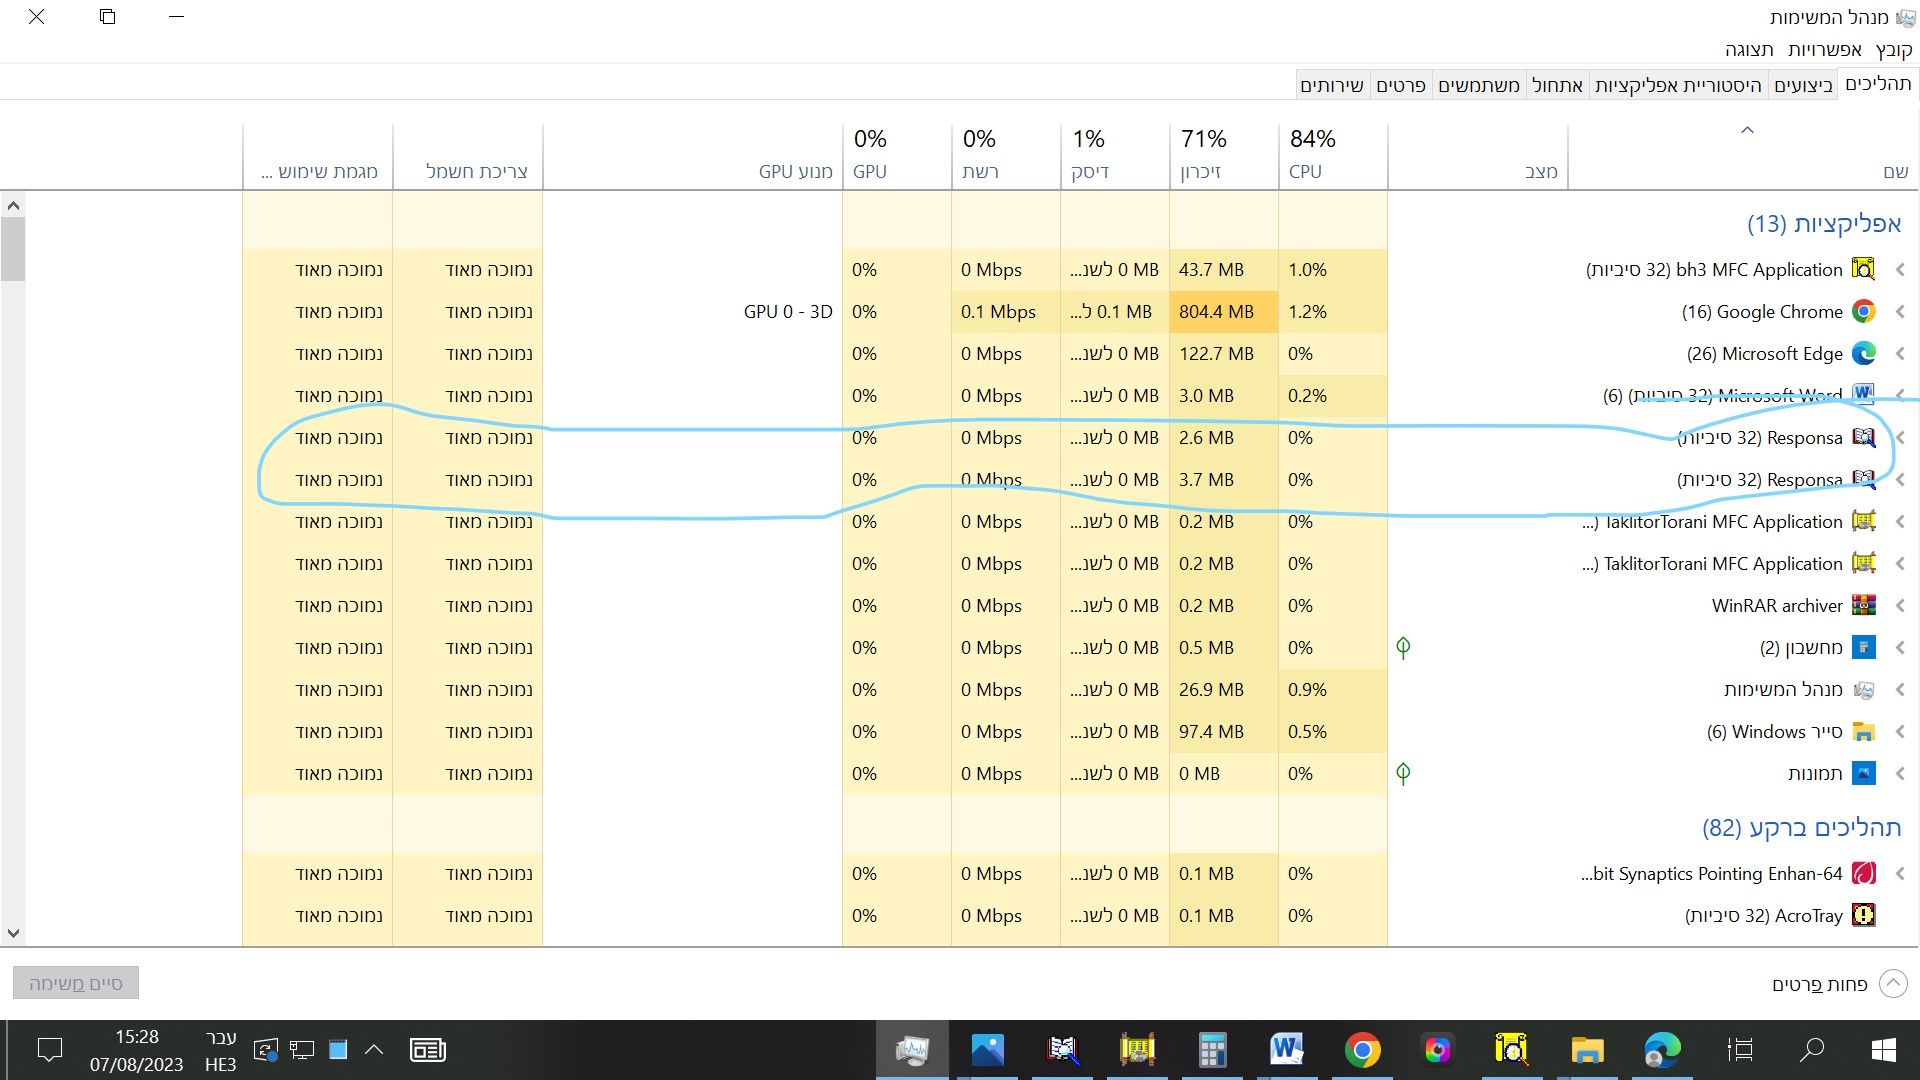Sort by שם column header
The width and height of the screenshot is (1920, 1080).
(x=1744, y=156)
